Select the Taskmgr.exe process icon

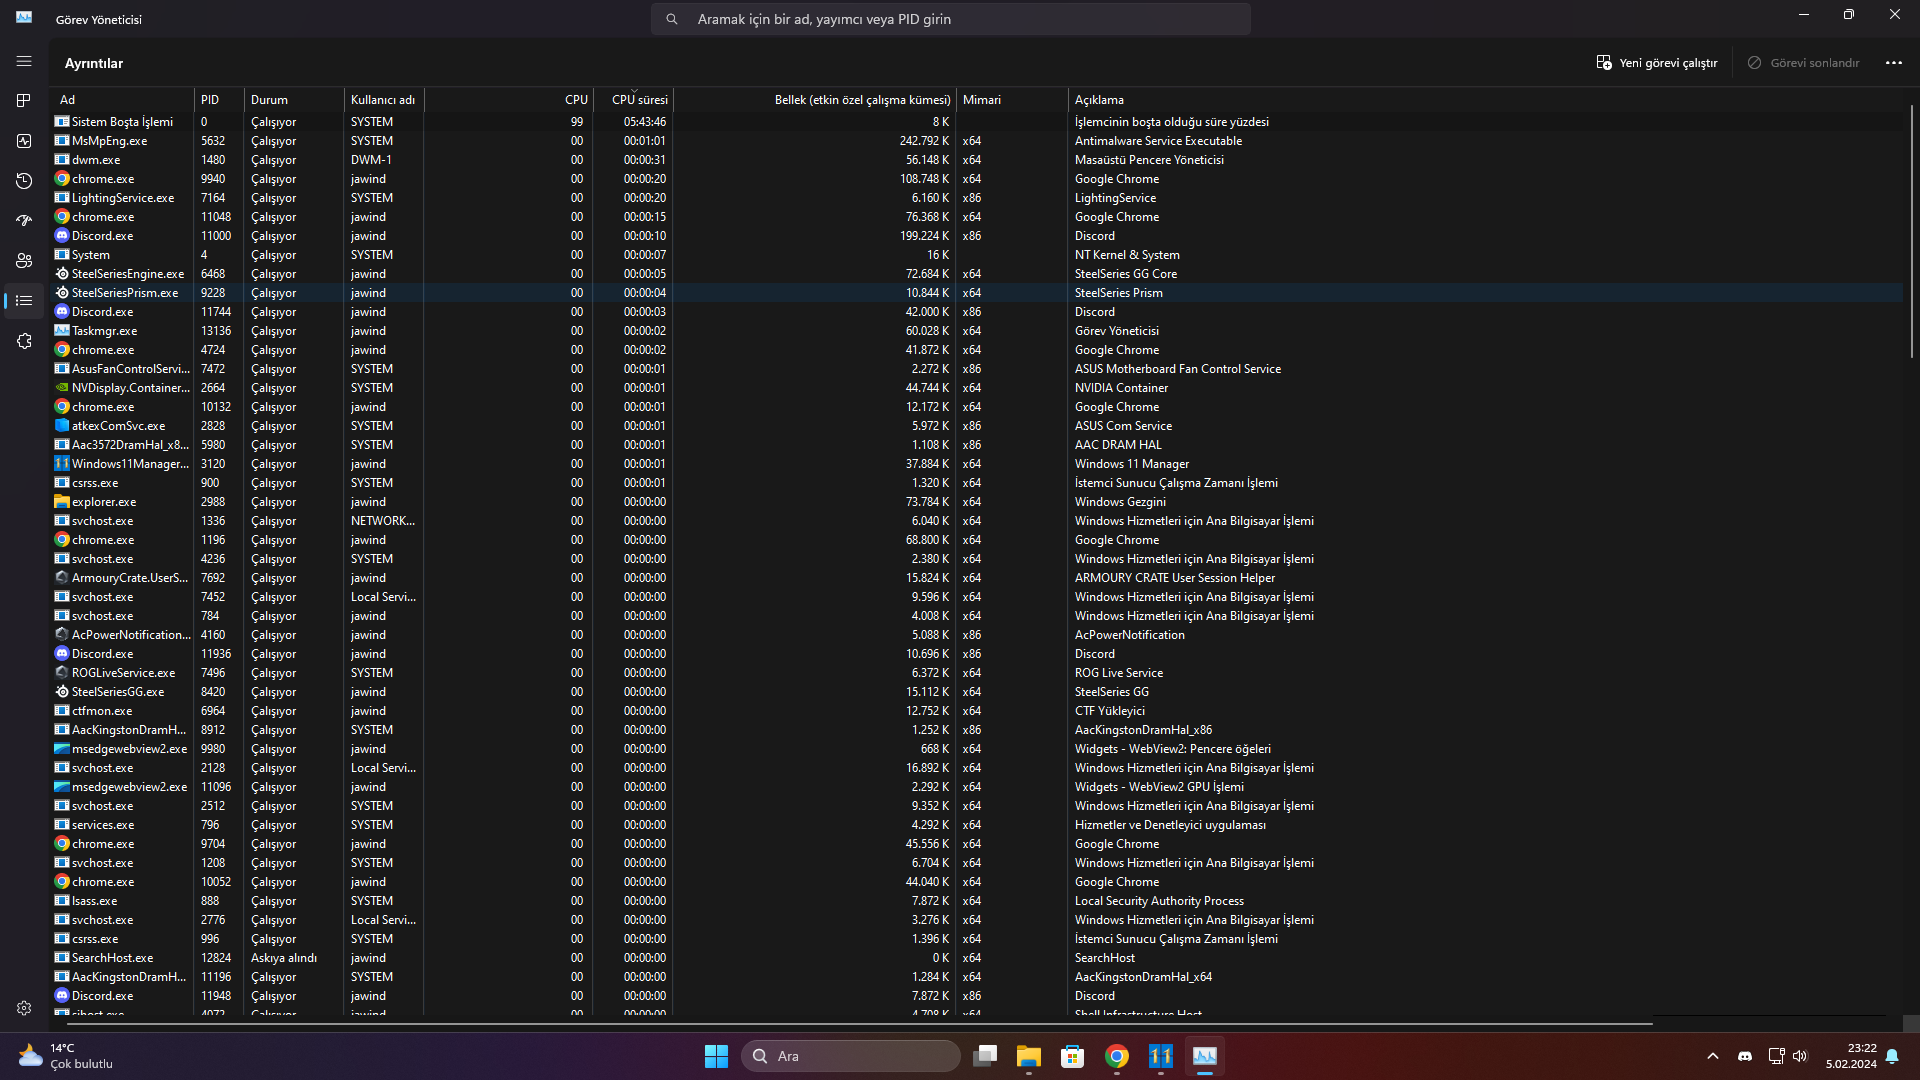(62, 331)
